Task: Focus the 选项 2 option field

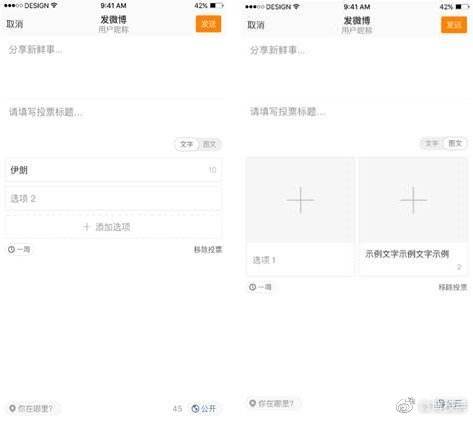Action: [113, 199]
